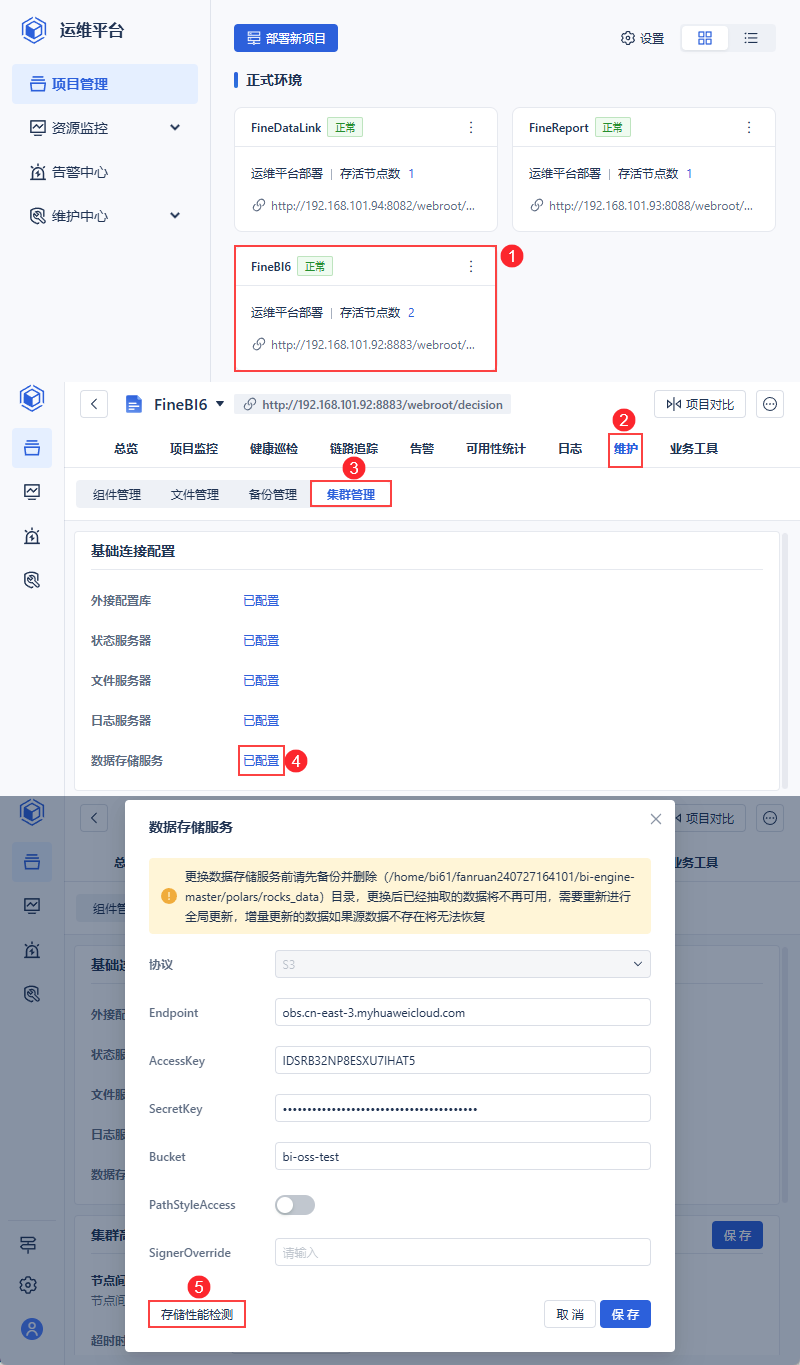Open more options circle beside 项目对比
This screenshot has height=1365, width=800.
[x=770, y=404]
